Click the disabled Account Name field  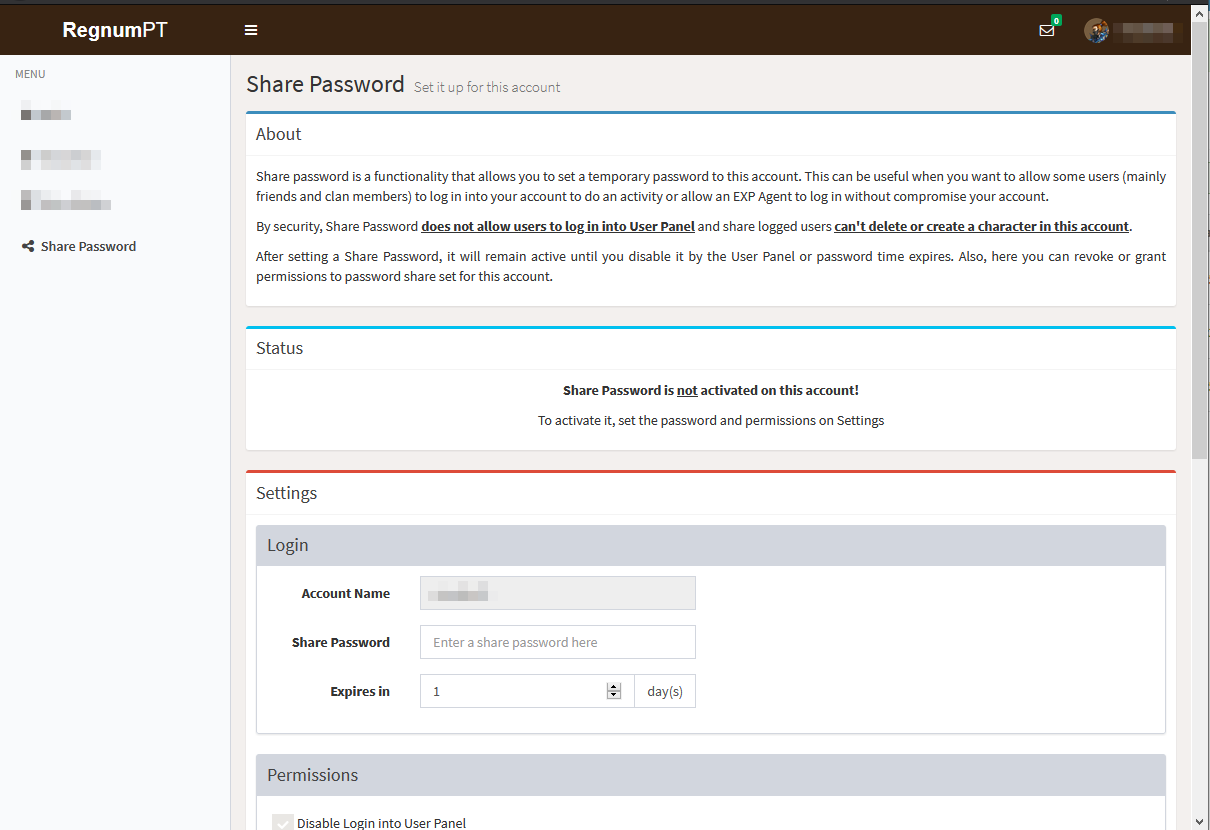tap(557, 593)
